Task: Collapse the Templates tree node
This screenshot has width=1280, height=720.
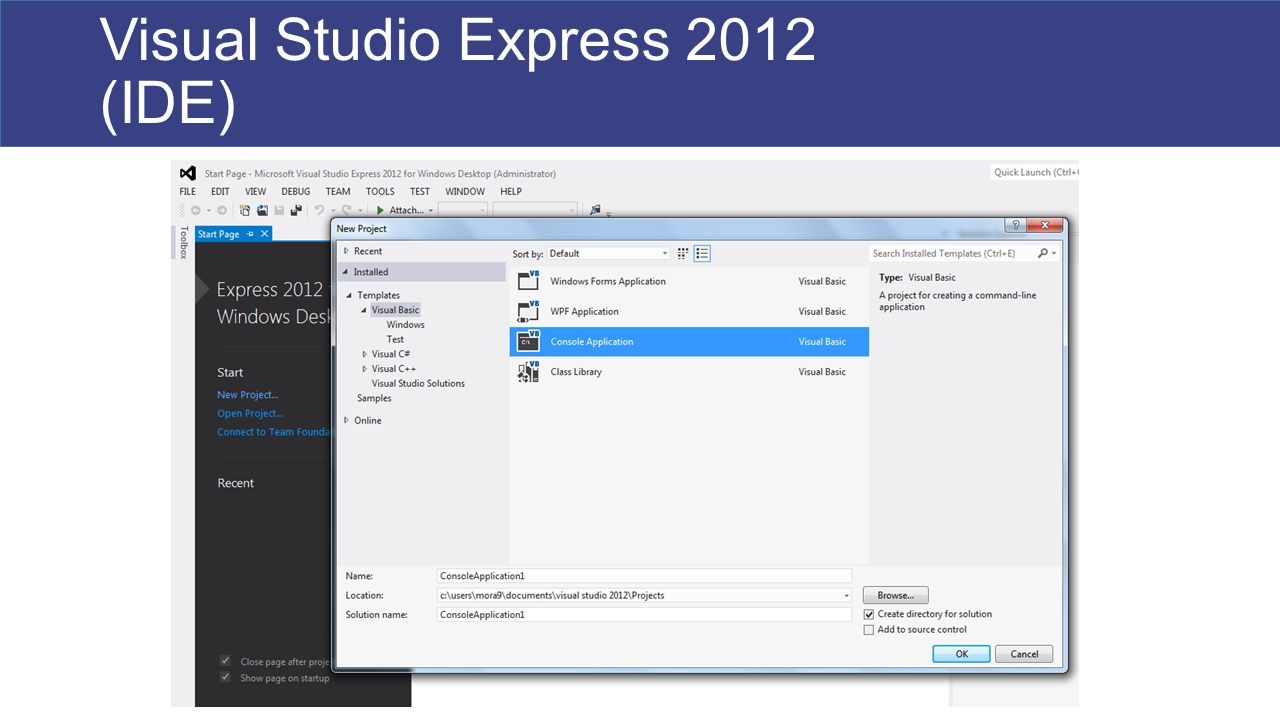Action: 350,295
